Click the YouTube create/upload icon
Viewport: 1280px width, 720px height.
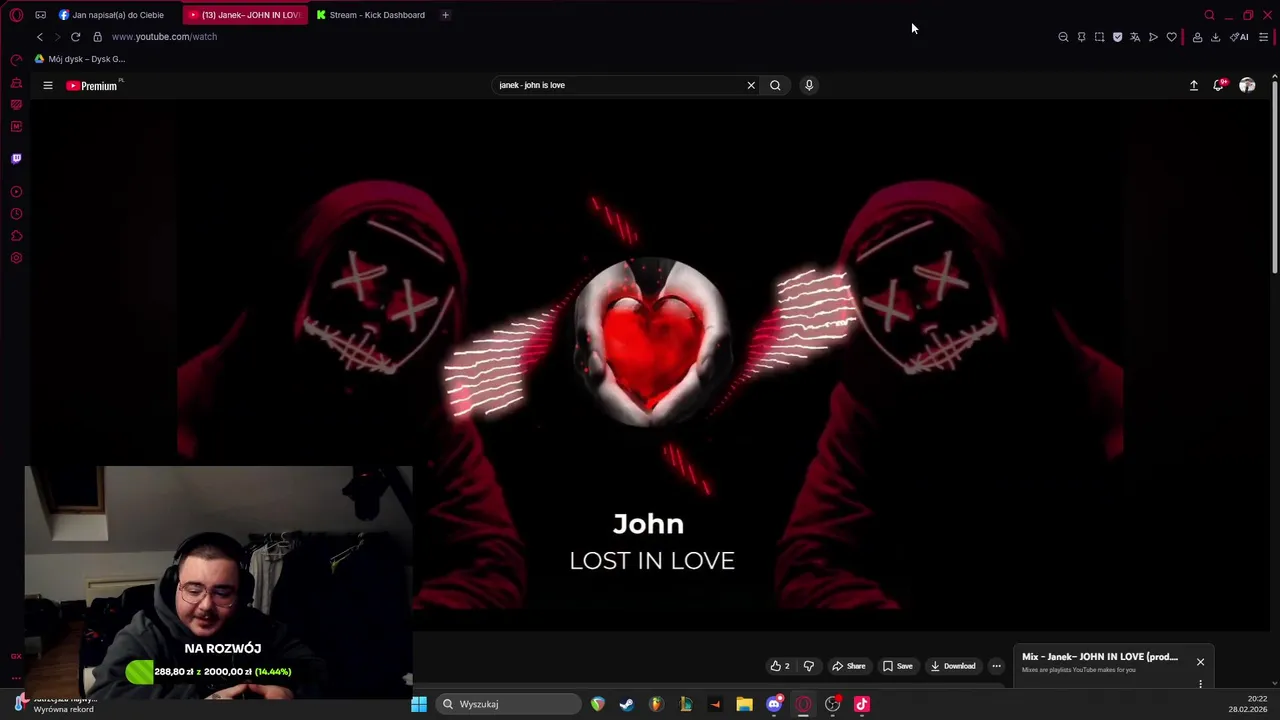(x=1193, y=86)
